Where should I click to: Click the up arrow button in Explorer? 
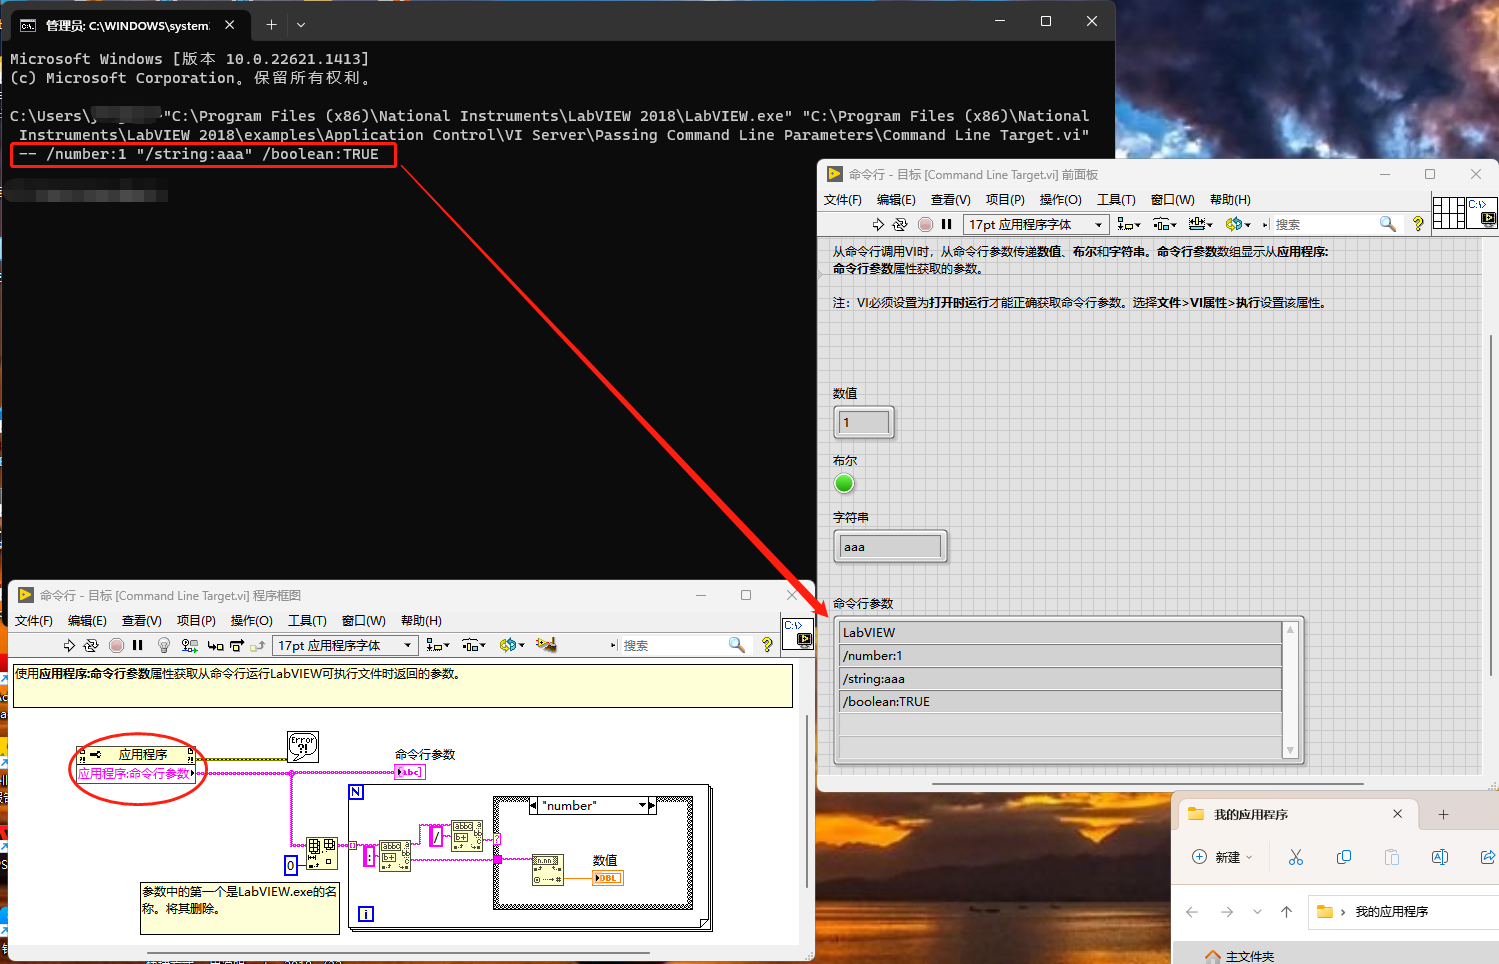pos(1286,912)
